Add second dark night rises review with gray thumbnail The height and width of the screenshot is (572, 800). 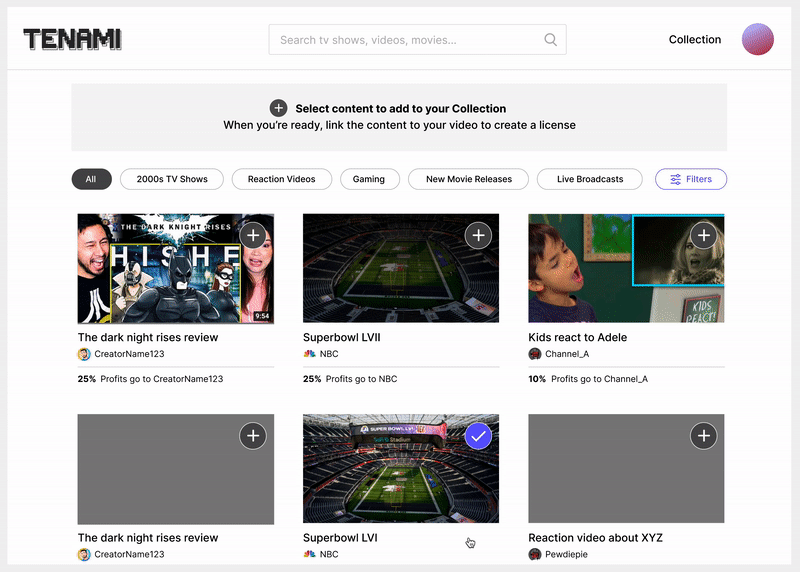point(253,436)
